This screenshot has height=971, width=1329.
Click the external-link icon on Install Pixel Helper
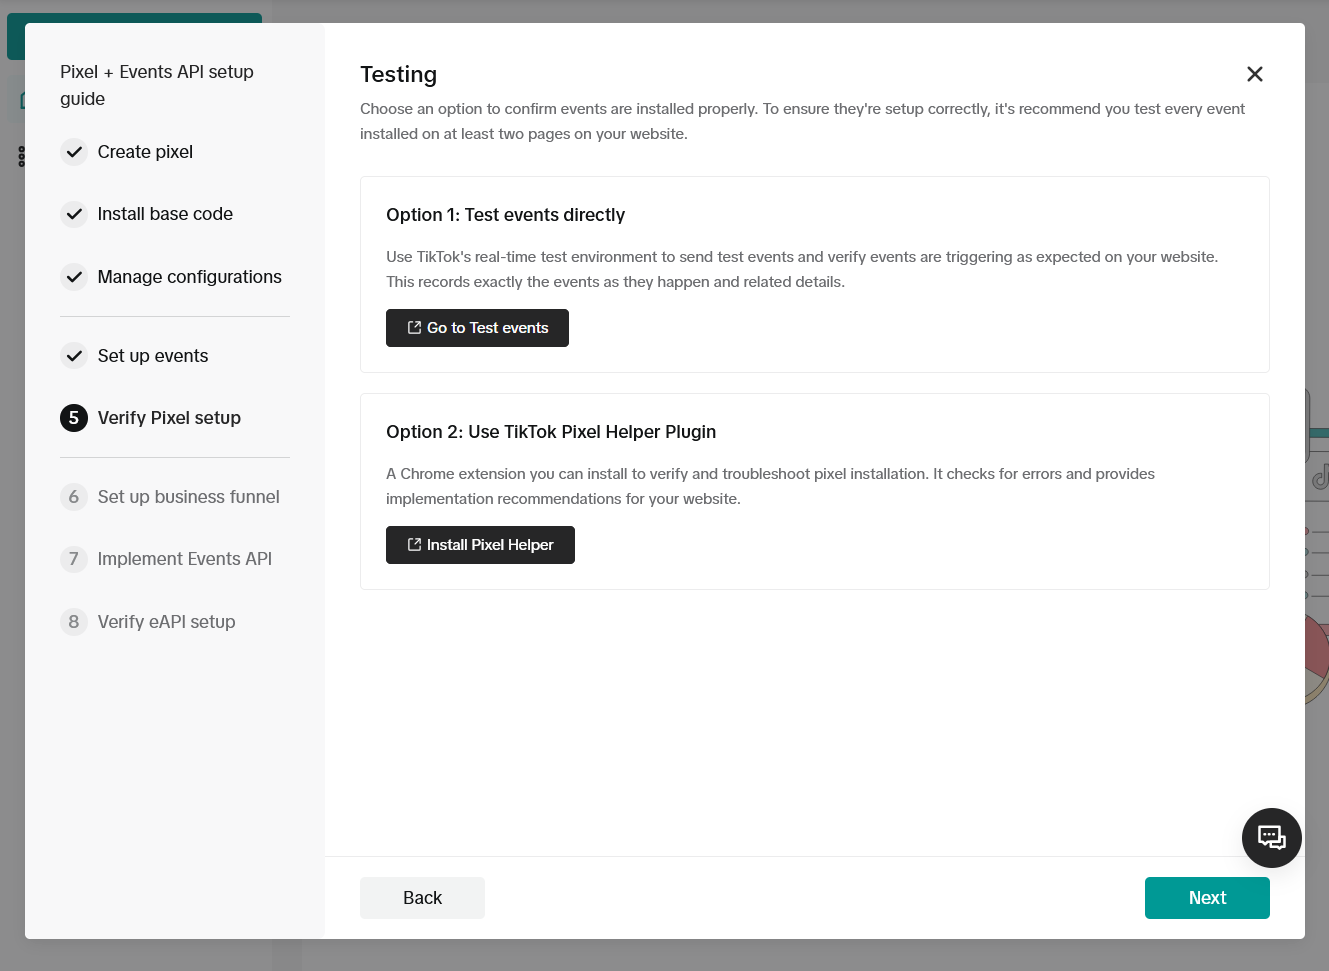[414, 545]
